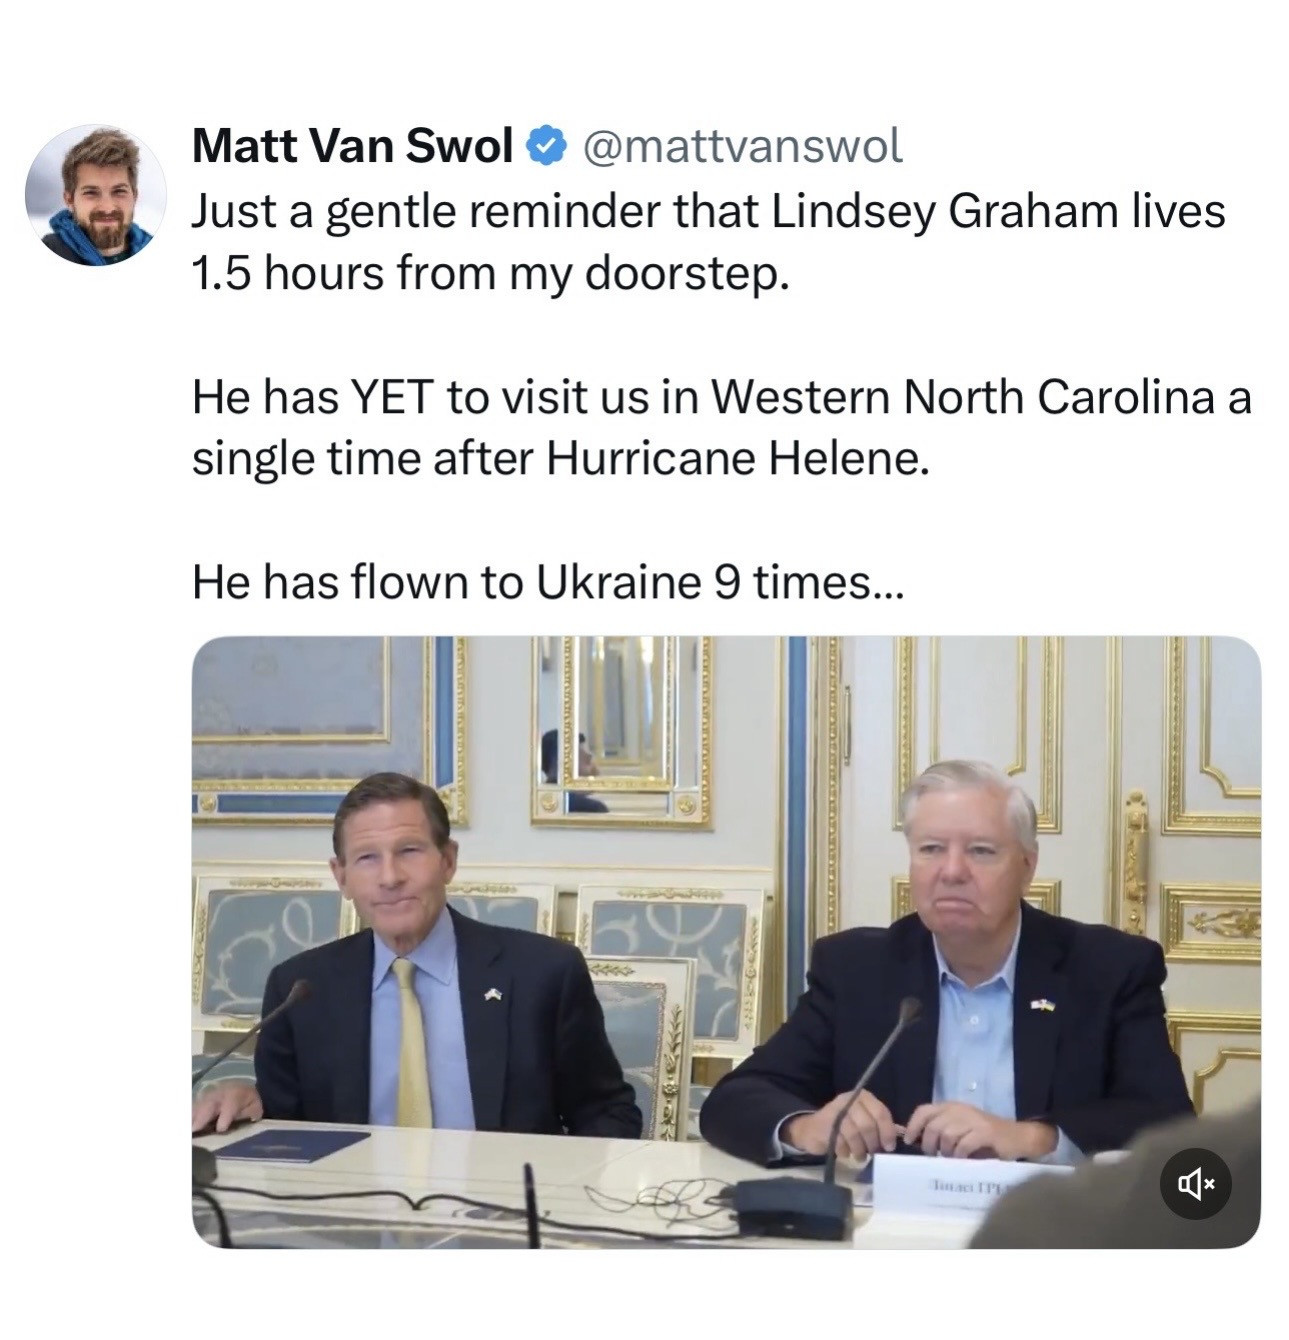Click the capitalized word YET in tweet
This screenshot has width=1289, height=1340.
390,397
